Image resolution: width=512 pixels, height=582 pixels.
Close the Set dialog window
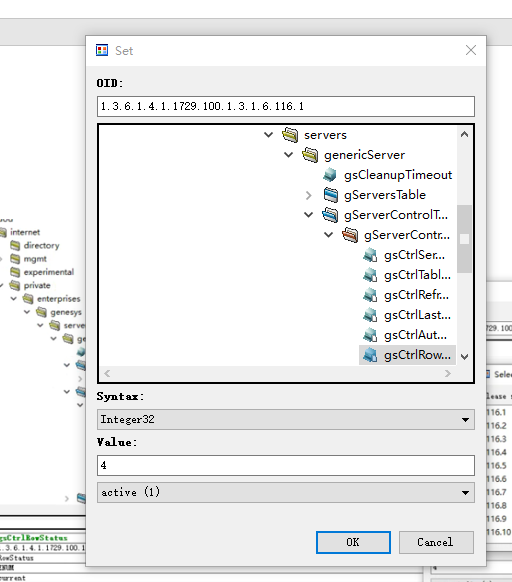coord(471,50)
